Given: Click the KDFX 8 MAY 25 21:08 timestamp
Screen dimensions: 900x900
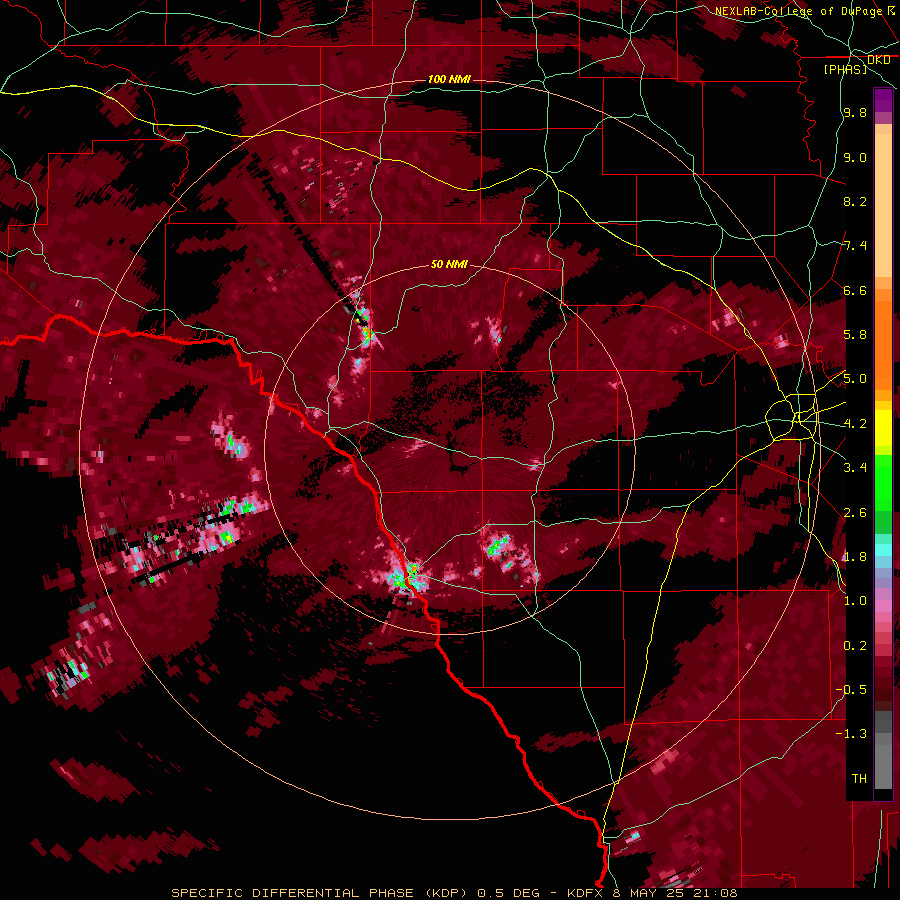Looking at the screenshot, I should [x=652, y=893].
